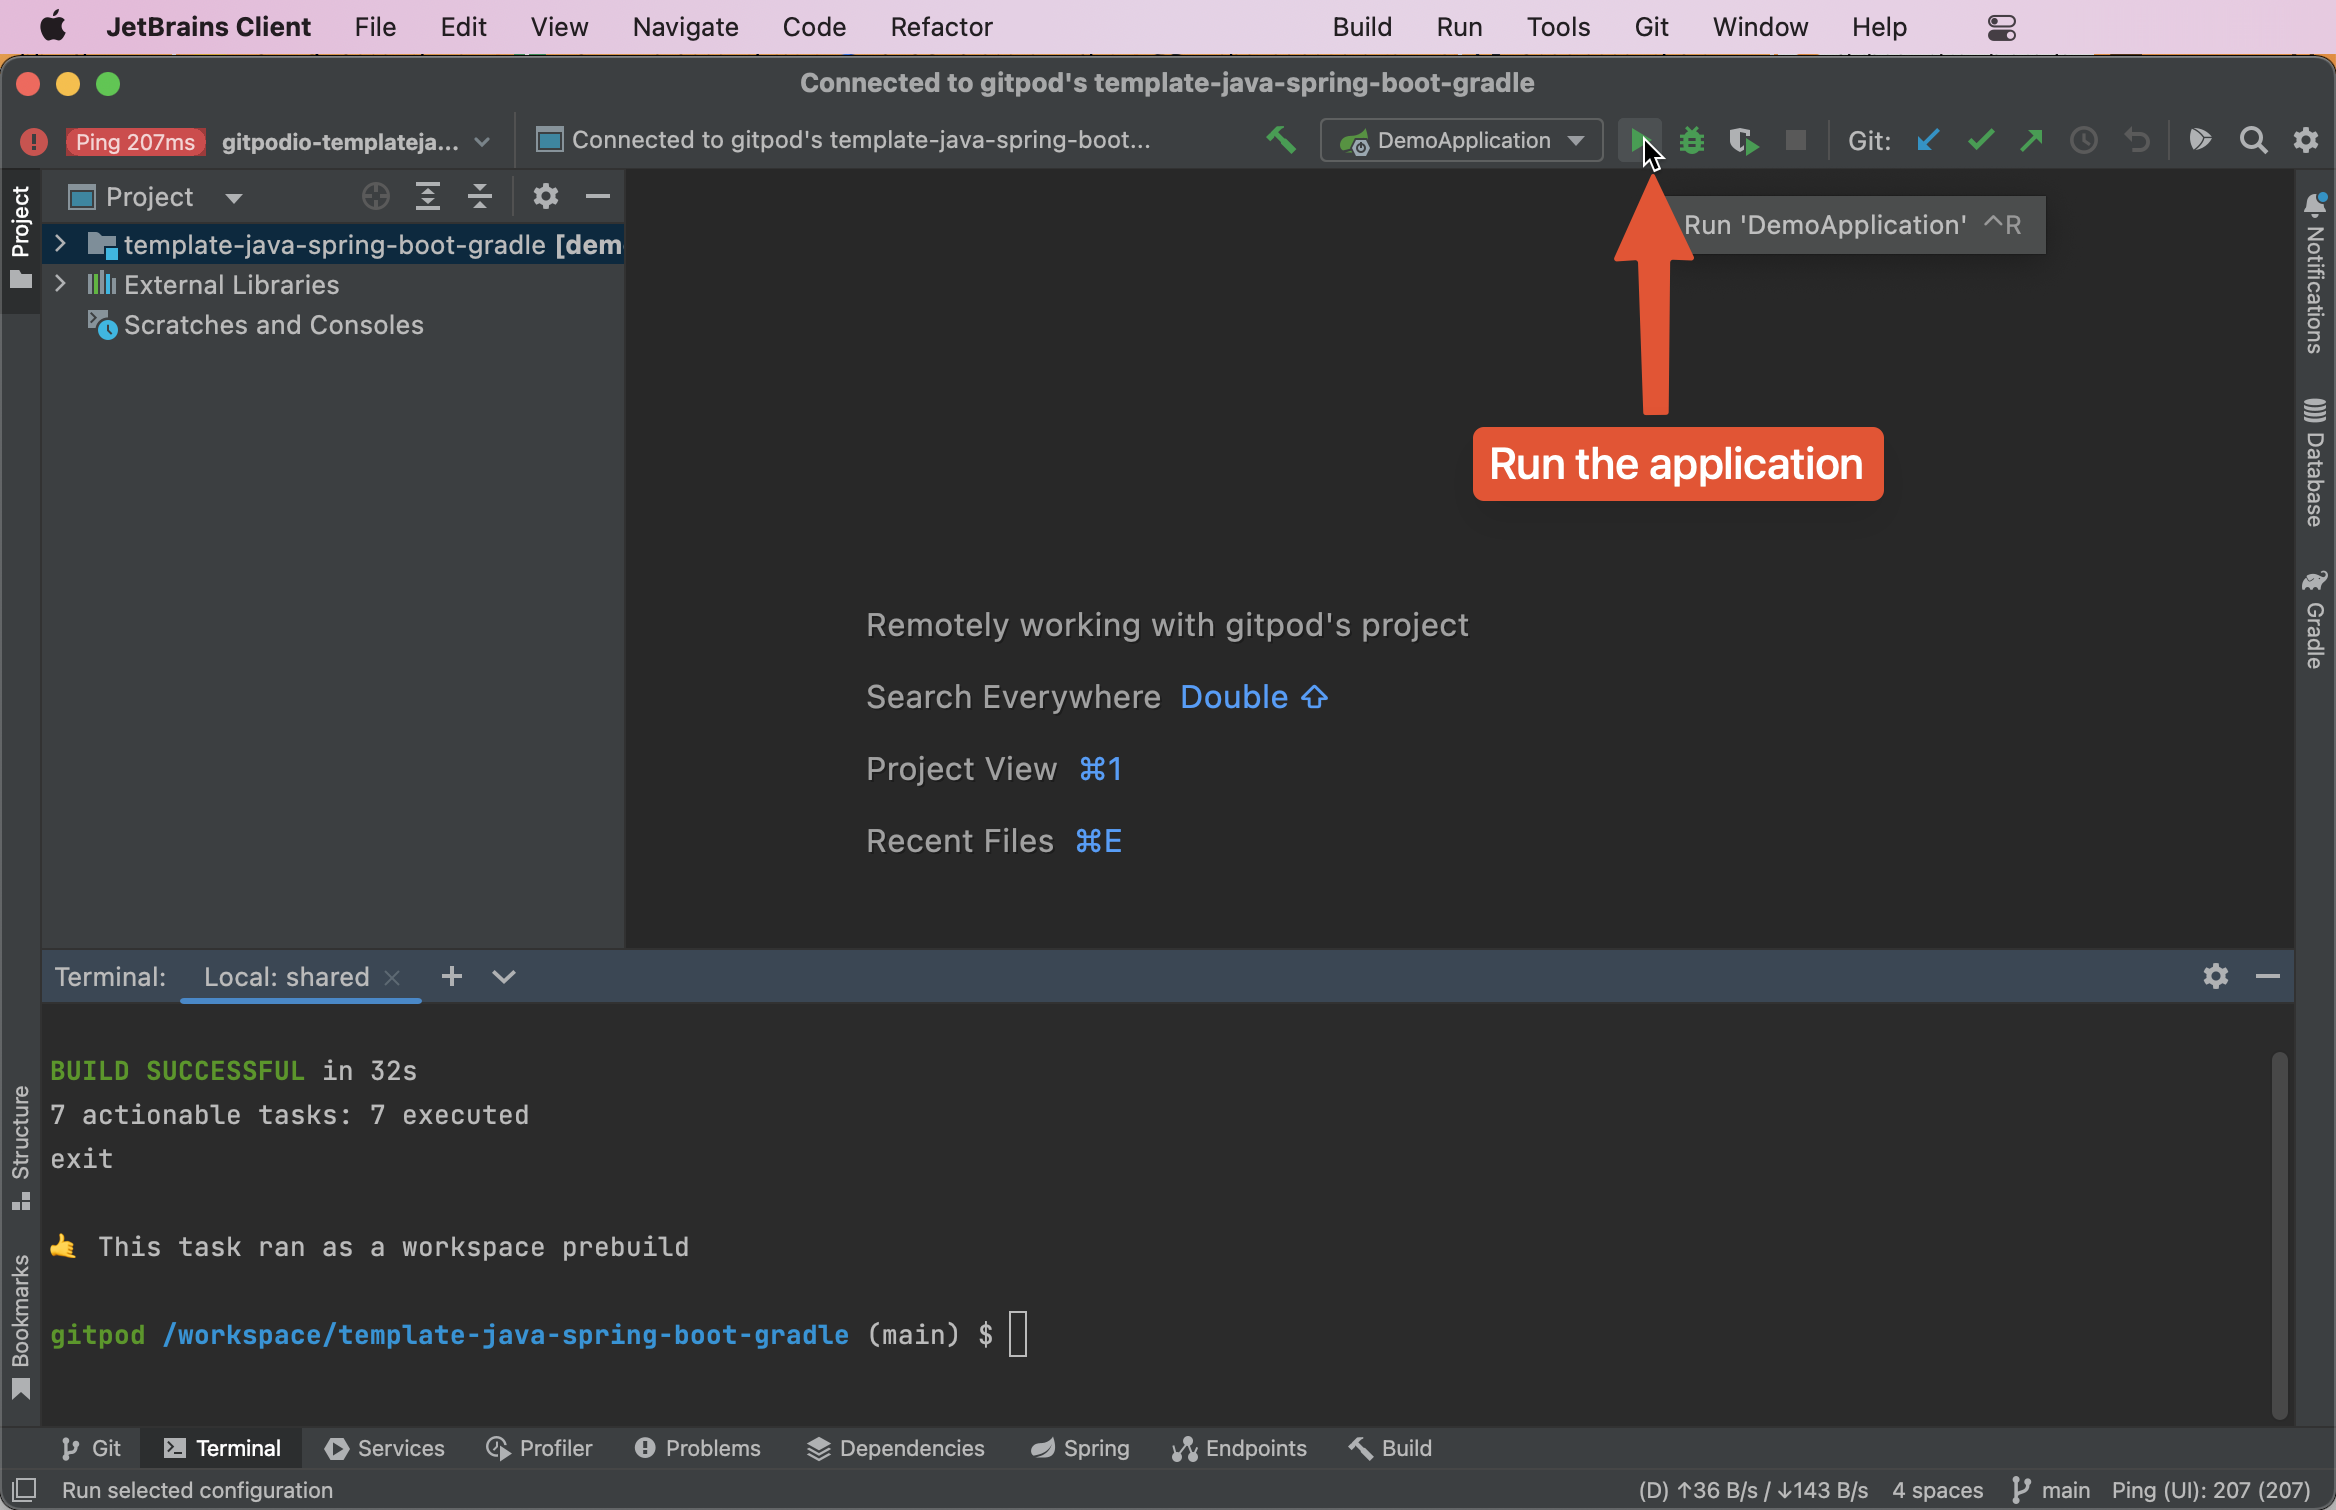Click Git Commit checkmark icon

(1980, 140)
